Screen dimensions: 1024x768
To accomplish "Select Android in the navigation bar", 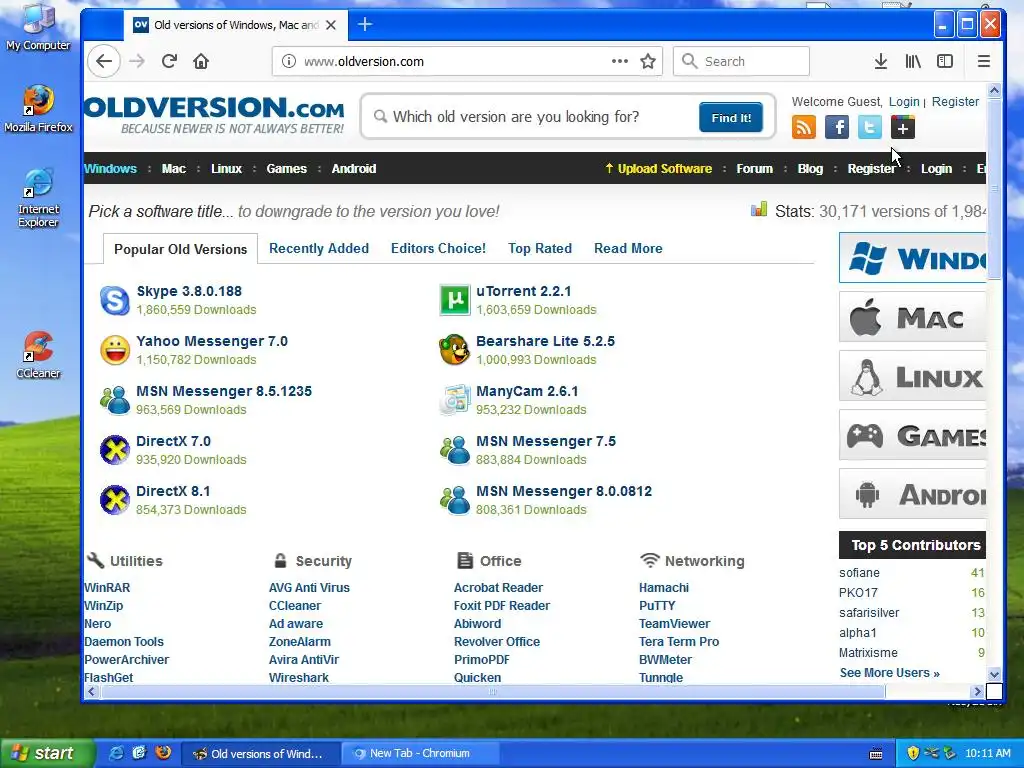I will point(354,168).
